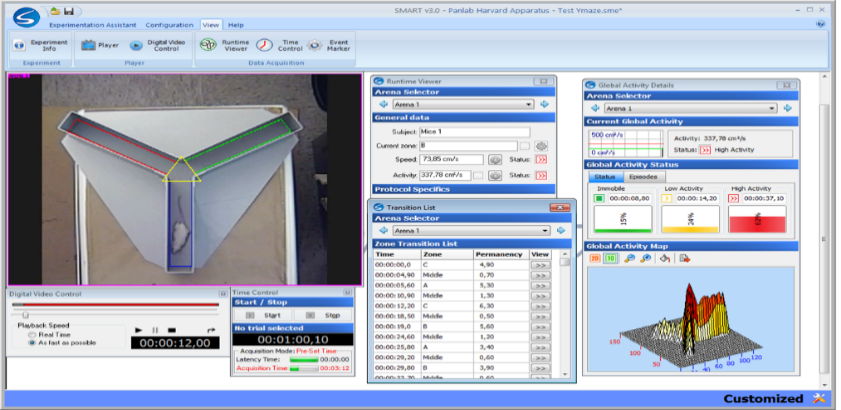Click the gear icon next to Speed field
The image size is (841, 410).
(494, 159)
